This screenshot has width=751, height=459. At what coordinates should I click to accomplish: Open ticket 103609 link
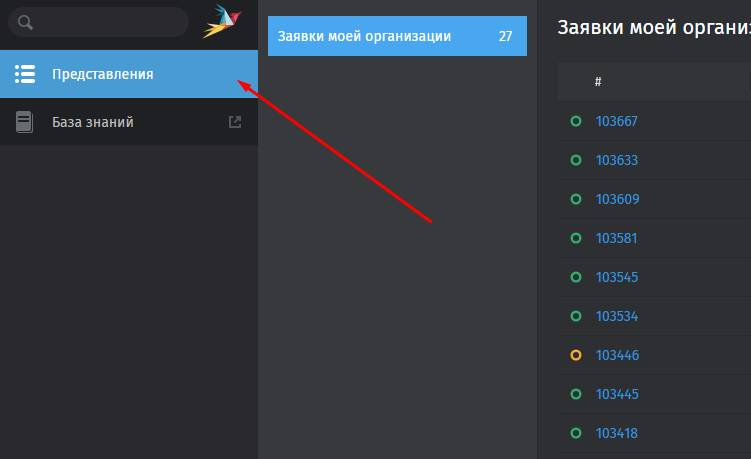[x=617, y=199]
